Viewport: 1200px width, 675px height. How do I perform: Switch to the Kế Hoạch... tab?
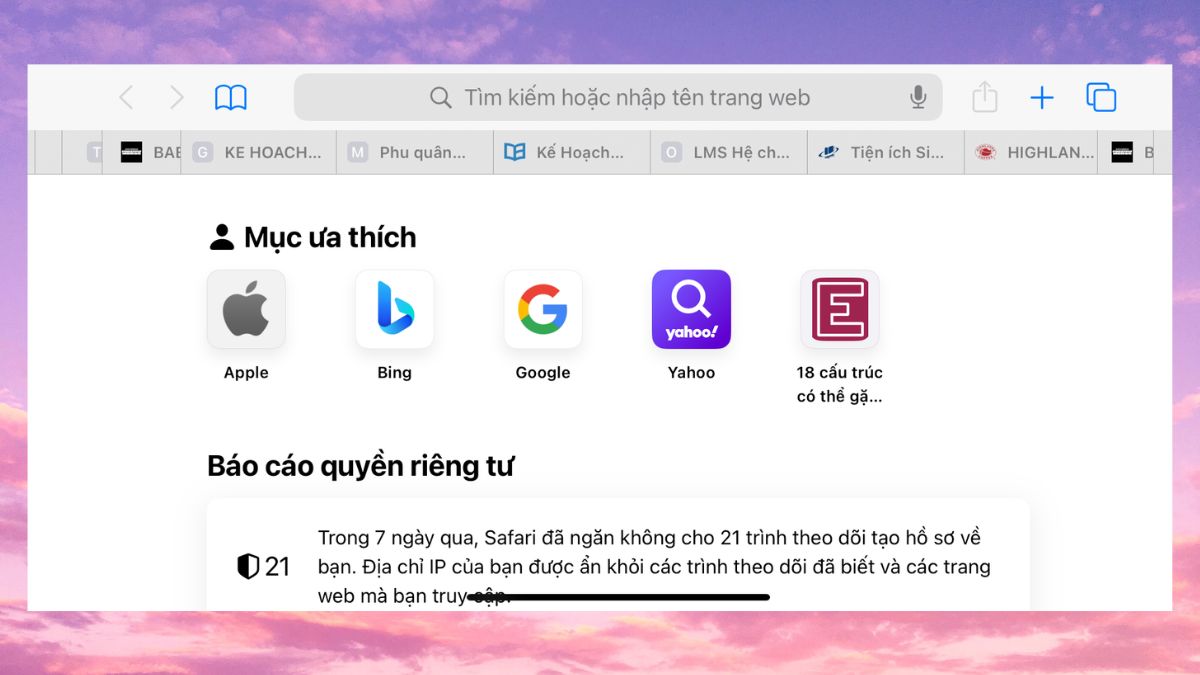tap(571, 153)
